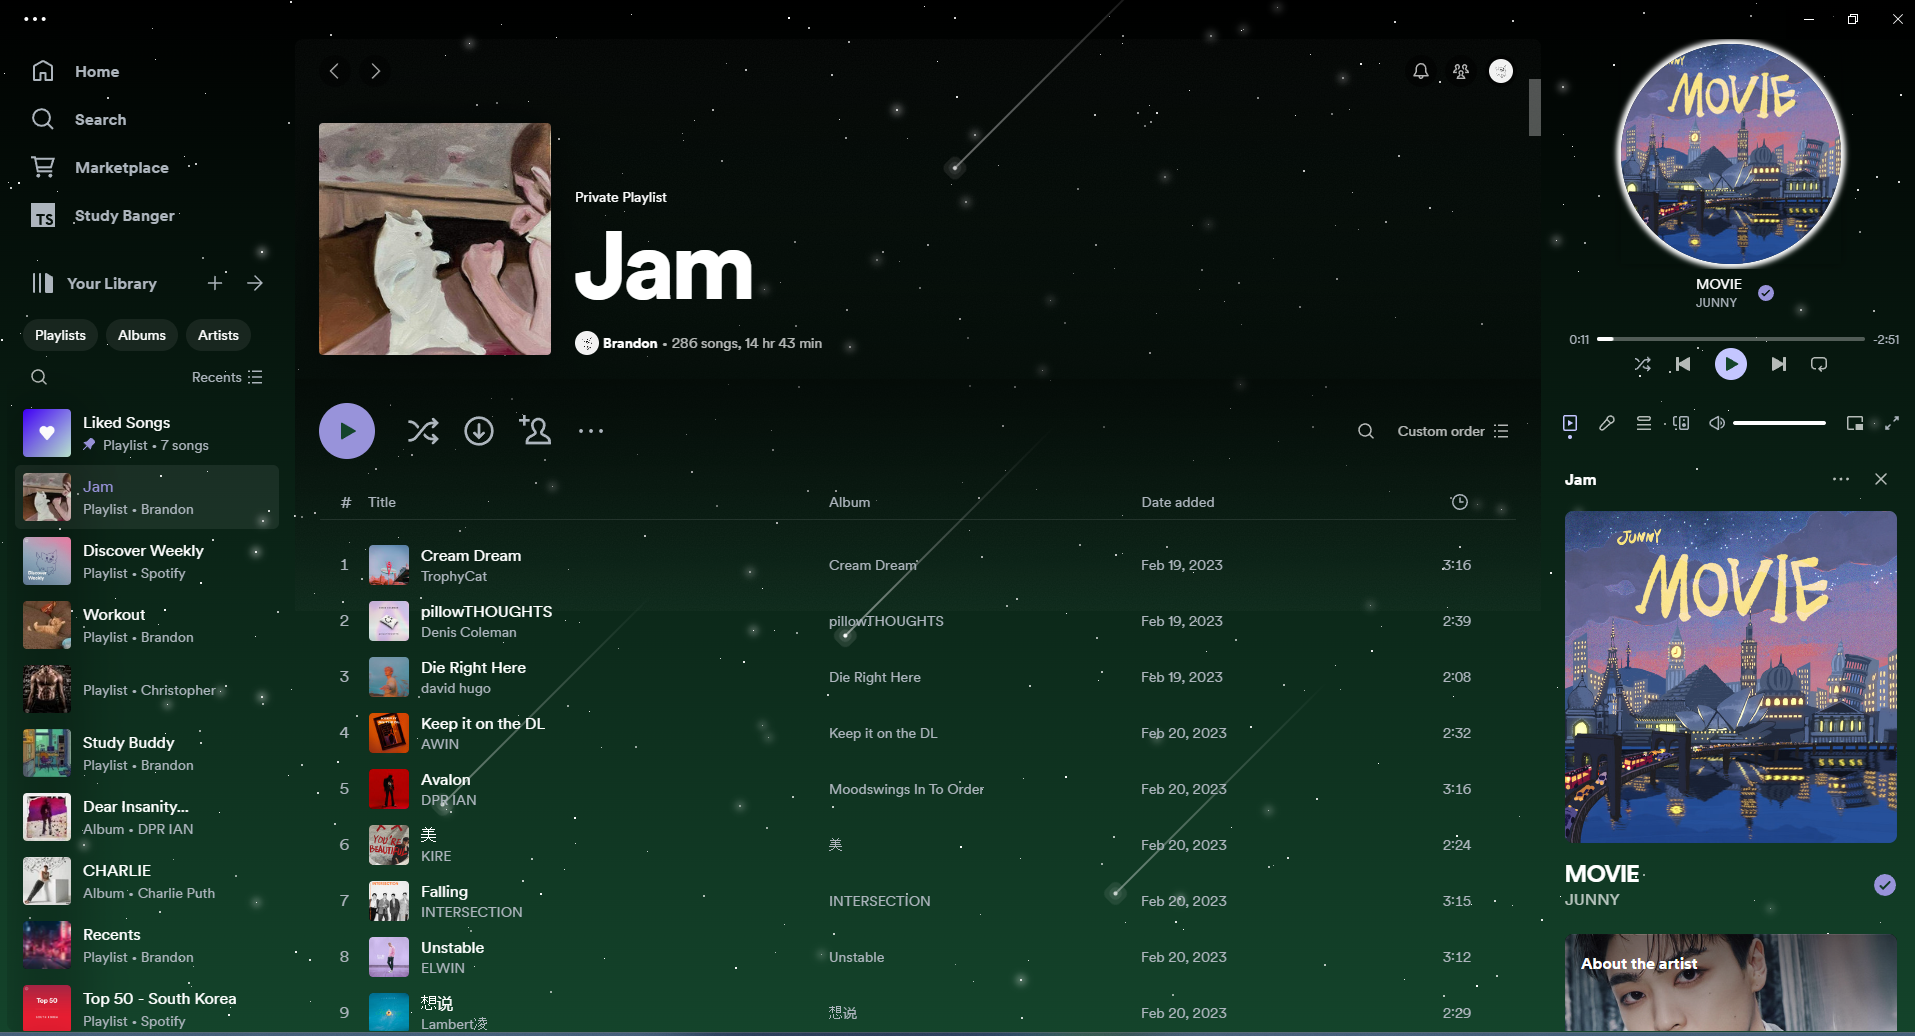Filter library by Artists

218,335
